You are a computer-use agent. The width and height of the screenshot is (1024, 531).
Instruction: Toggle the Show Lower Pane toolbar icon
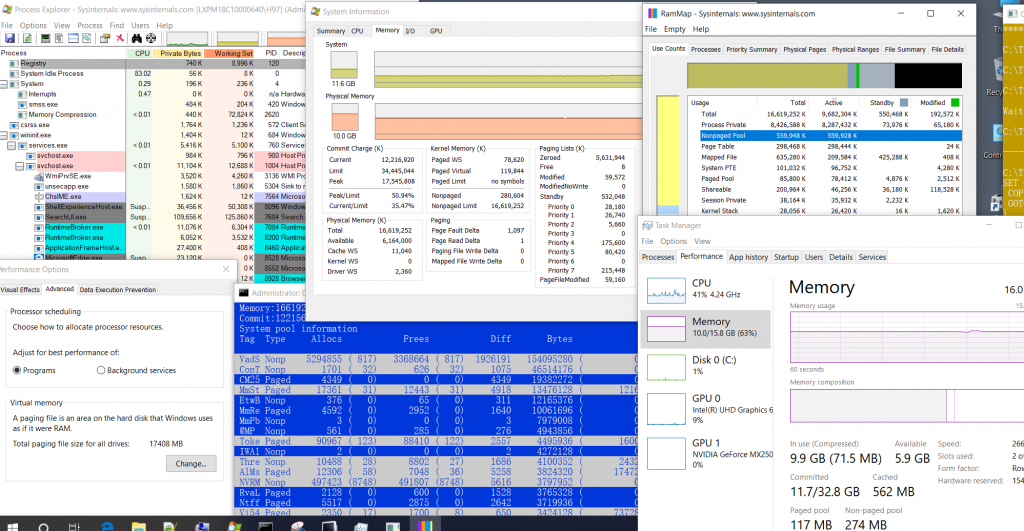(x=73, y=39)
